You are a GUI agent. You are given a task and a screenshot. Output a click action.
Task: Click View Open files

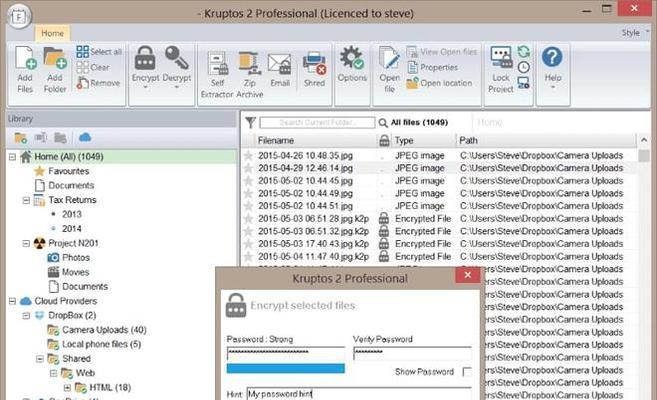tap(442, 52)
